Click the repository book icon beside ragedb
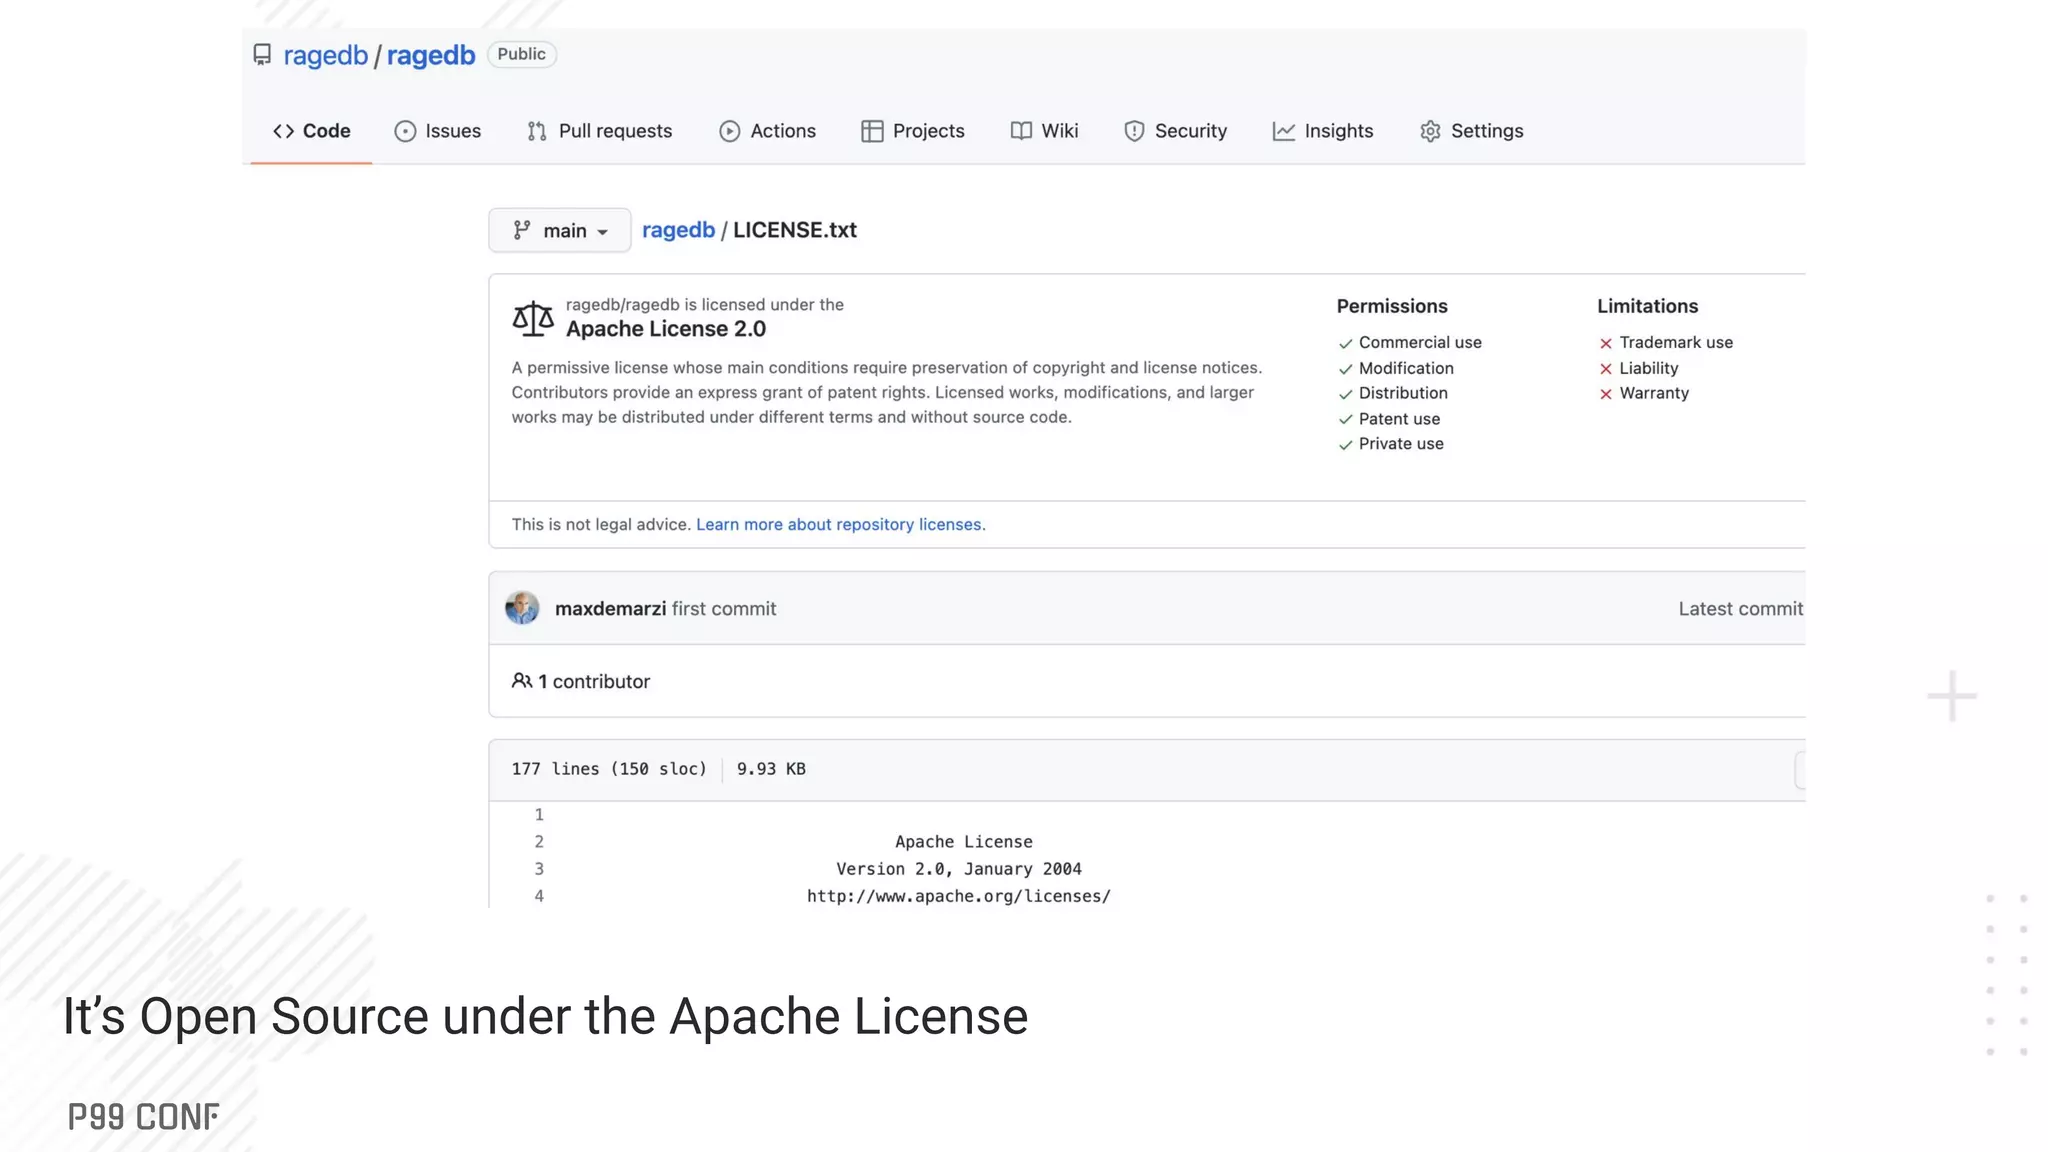Screen dimensions: 2048x1152 coord(262,54)
